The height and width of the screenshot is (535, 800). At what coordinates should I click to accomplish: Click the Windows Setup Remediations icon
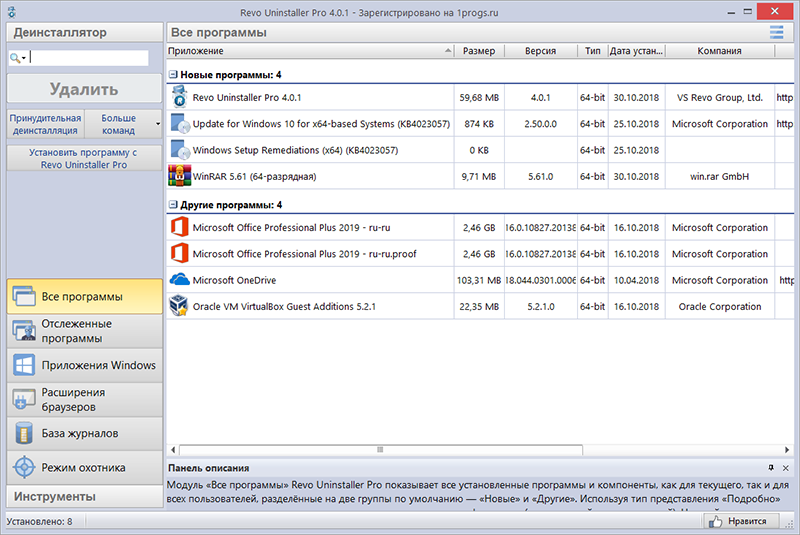180,150
